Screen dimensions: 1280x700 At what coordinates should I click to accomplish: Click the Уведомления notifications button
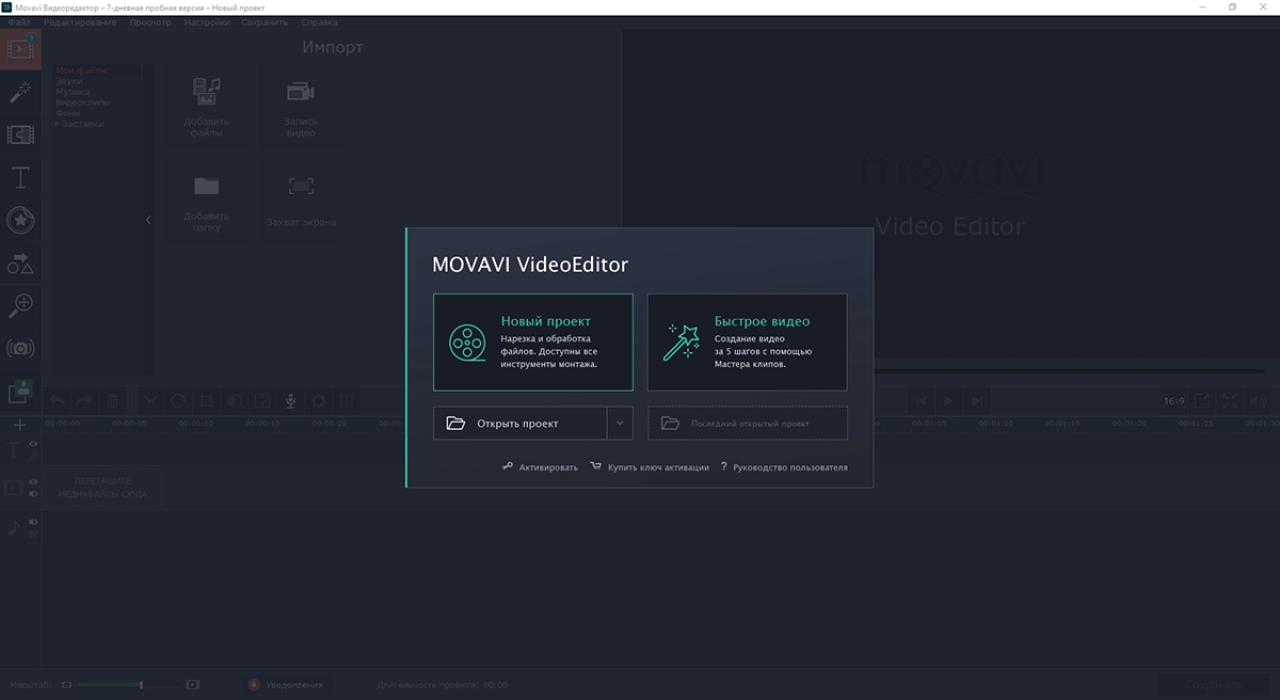pyautogui.click(x=286, y=685)
